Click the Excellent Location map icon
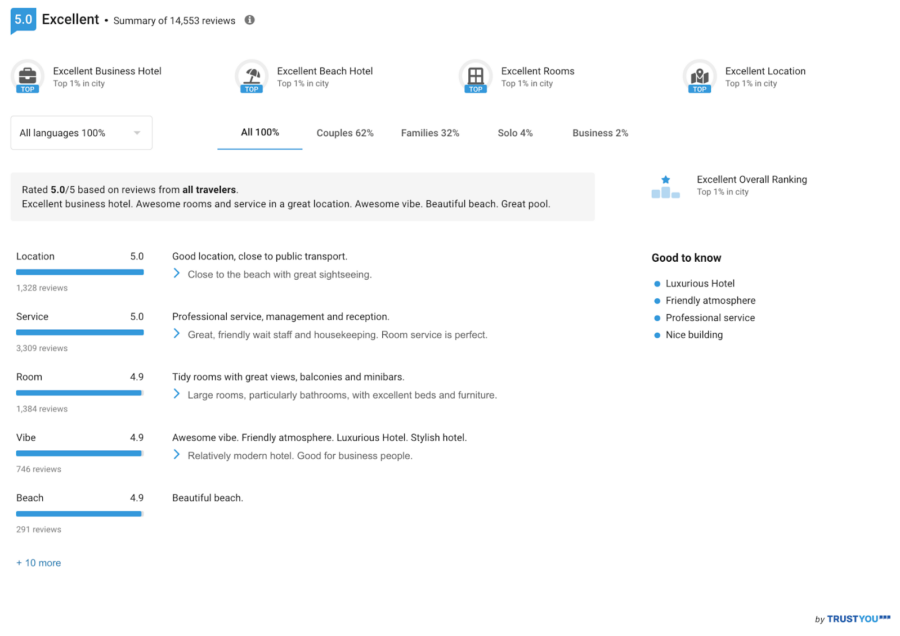 point(699,76)
